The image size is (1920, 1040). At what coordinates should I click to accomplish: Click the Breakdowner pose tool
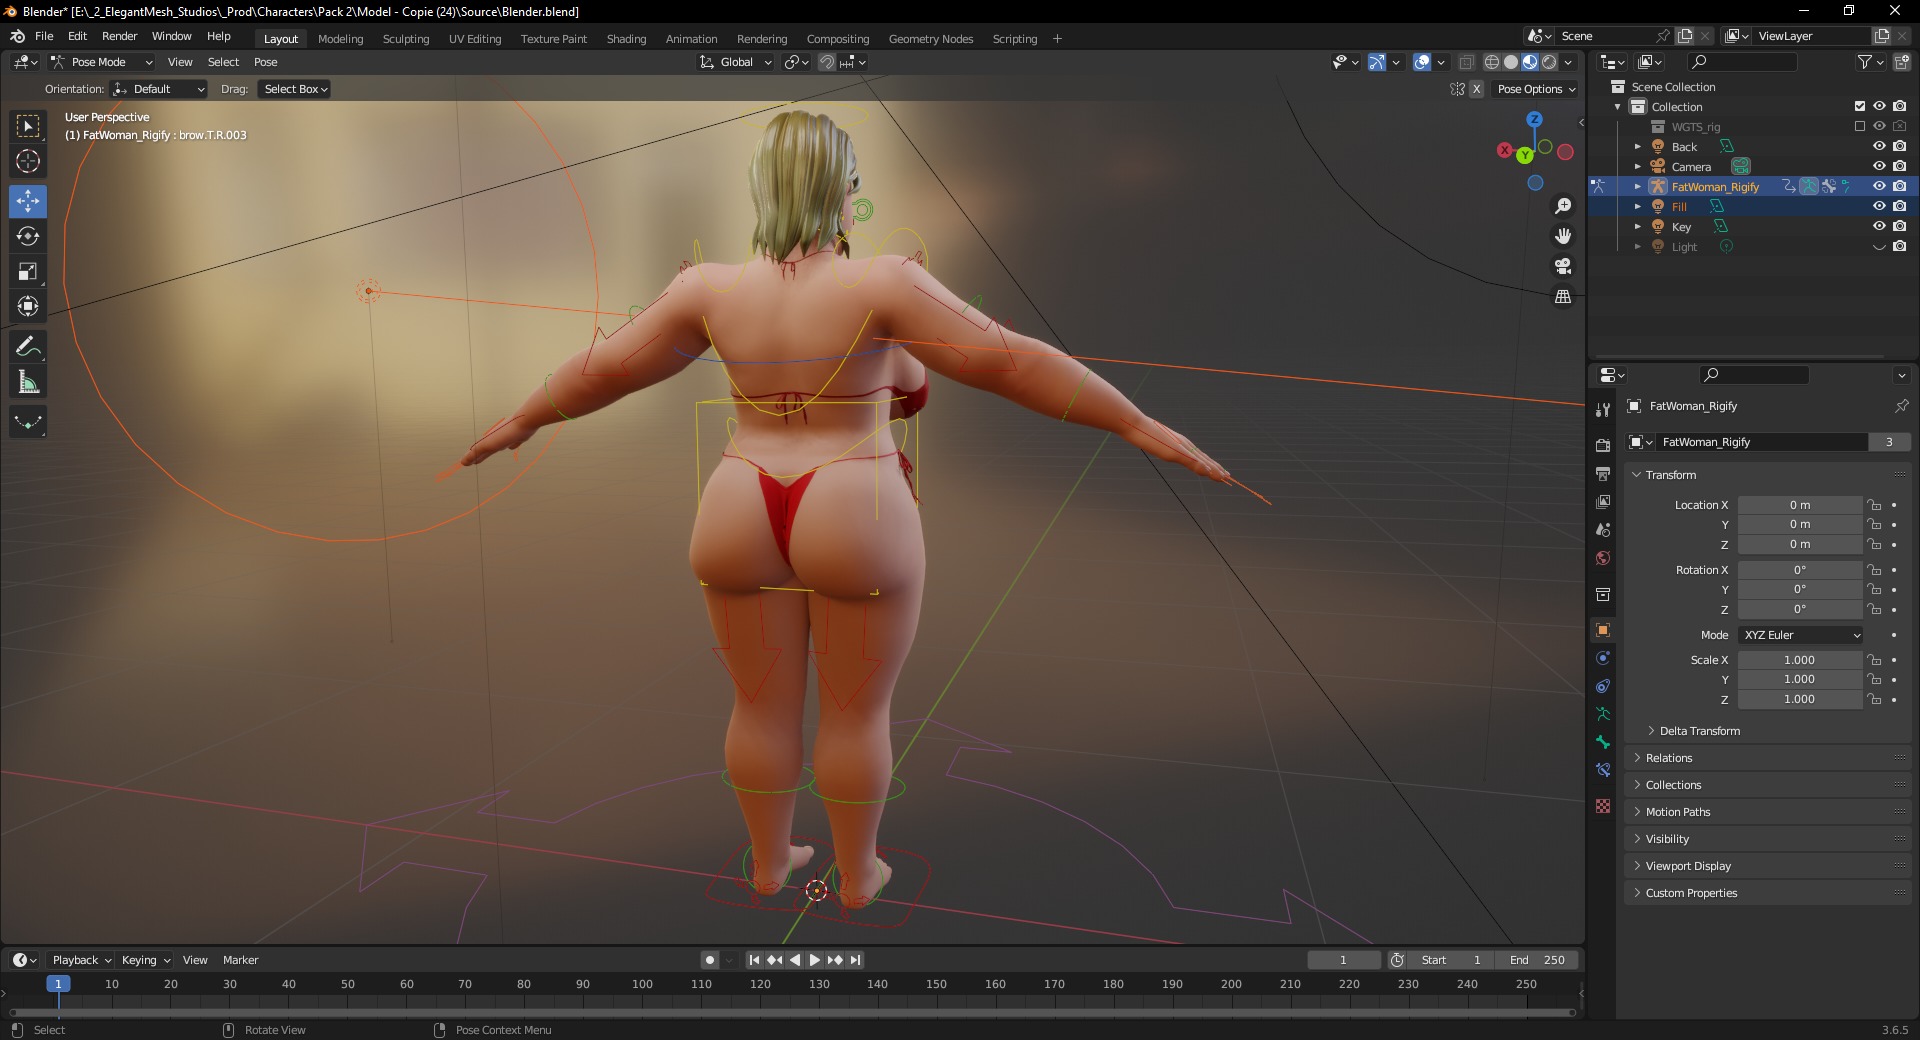pos(28,422)
